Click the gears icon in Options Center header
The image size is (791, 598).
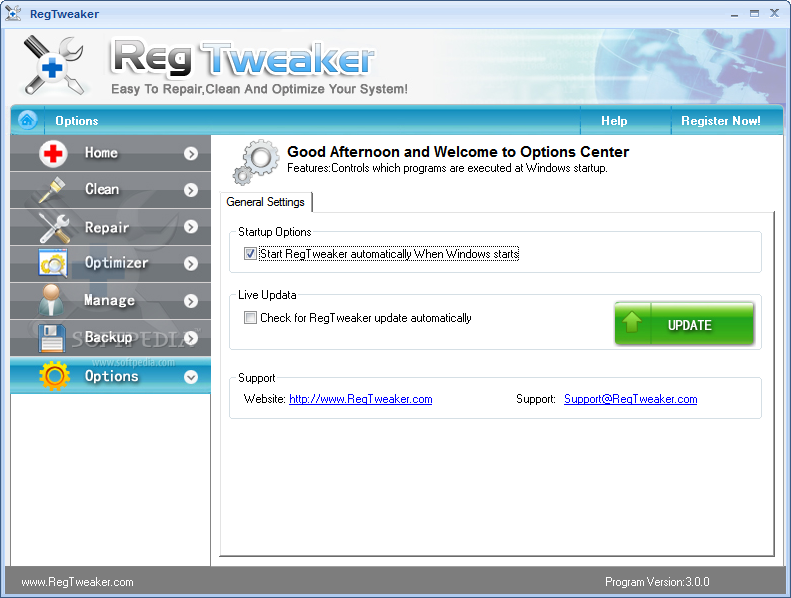coord(256,162)
